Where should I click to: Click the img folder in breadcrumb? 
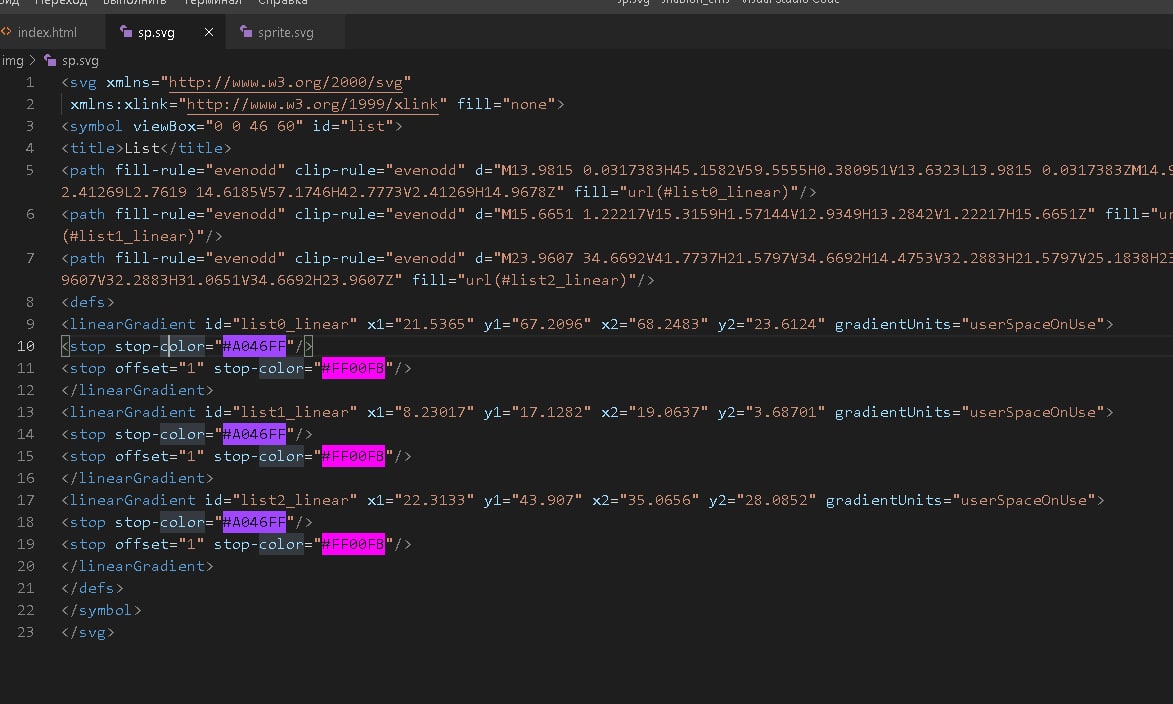12,61
